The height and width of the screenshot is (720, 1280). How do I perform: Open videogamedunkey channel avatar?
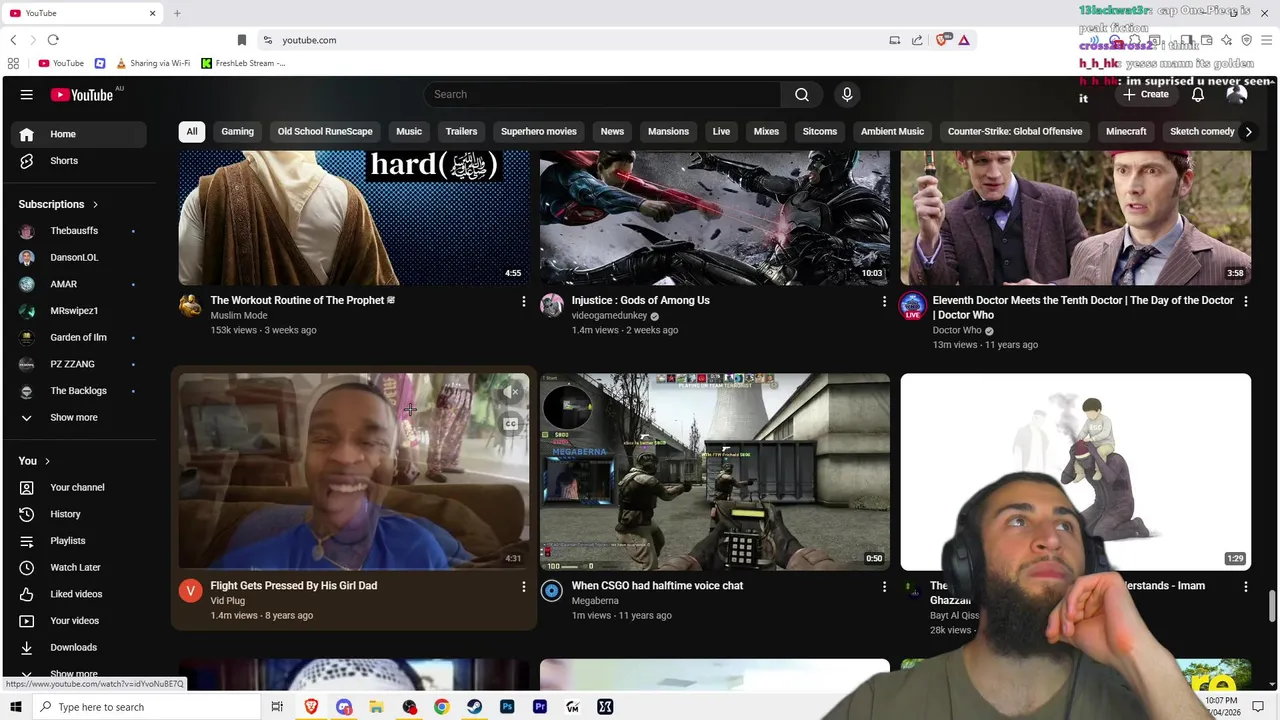point(552,305)
